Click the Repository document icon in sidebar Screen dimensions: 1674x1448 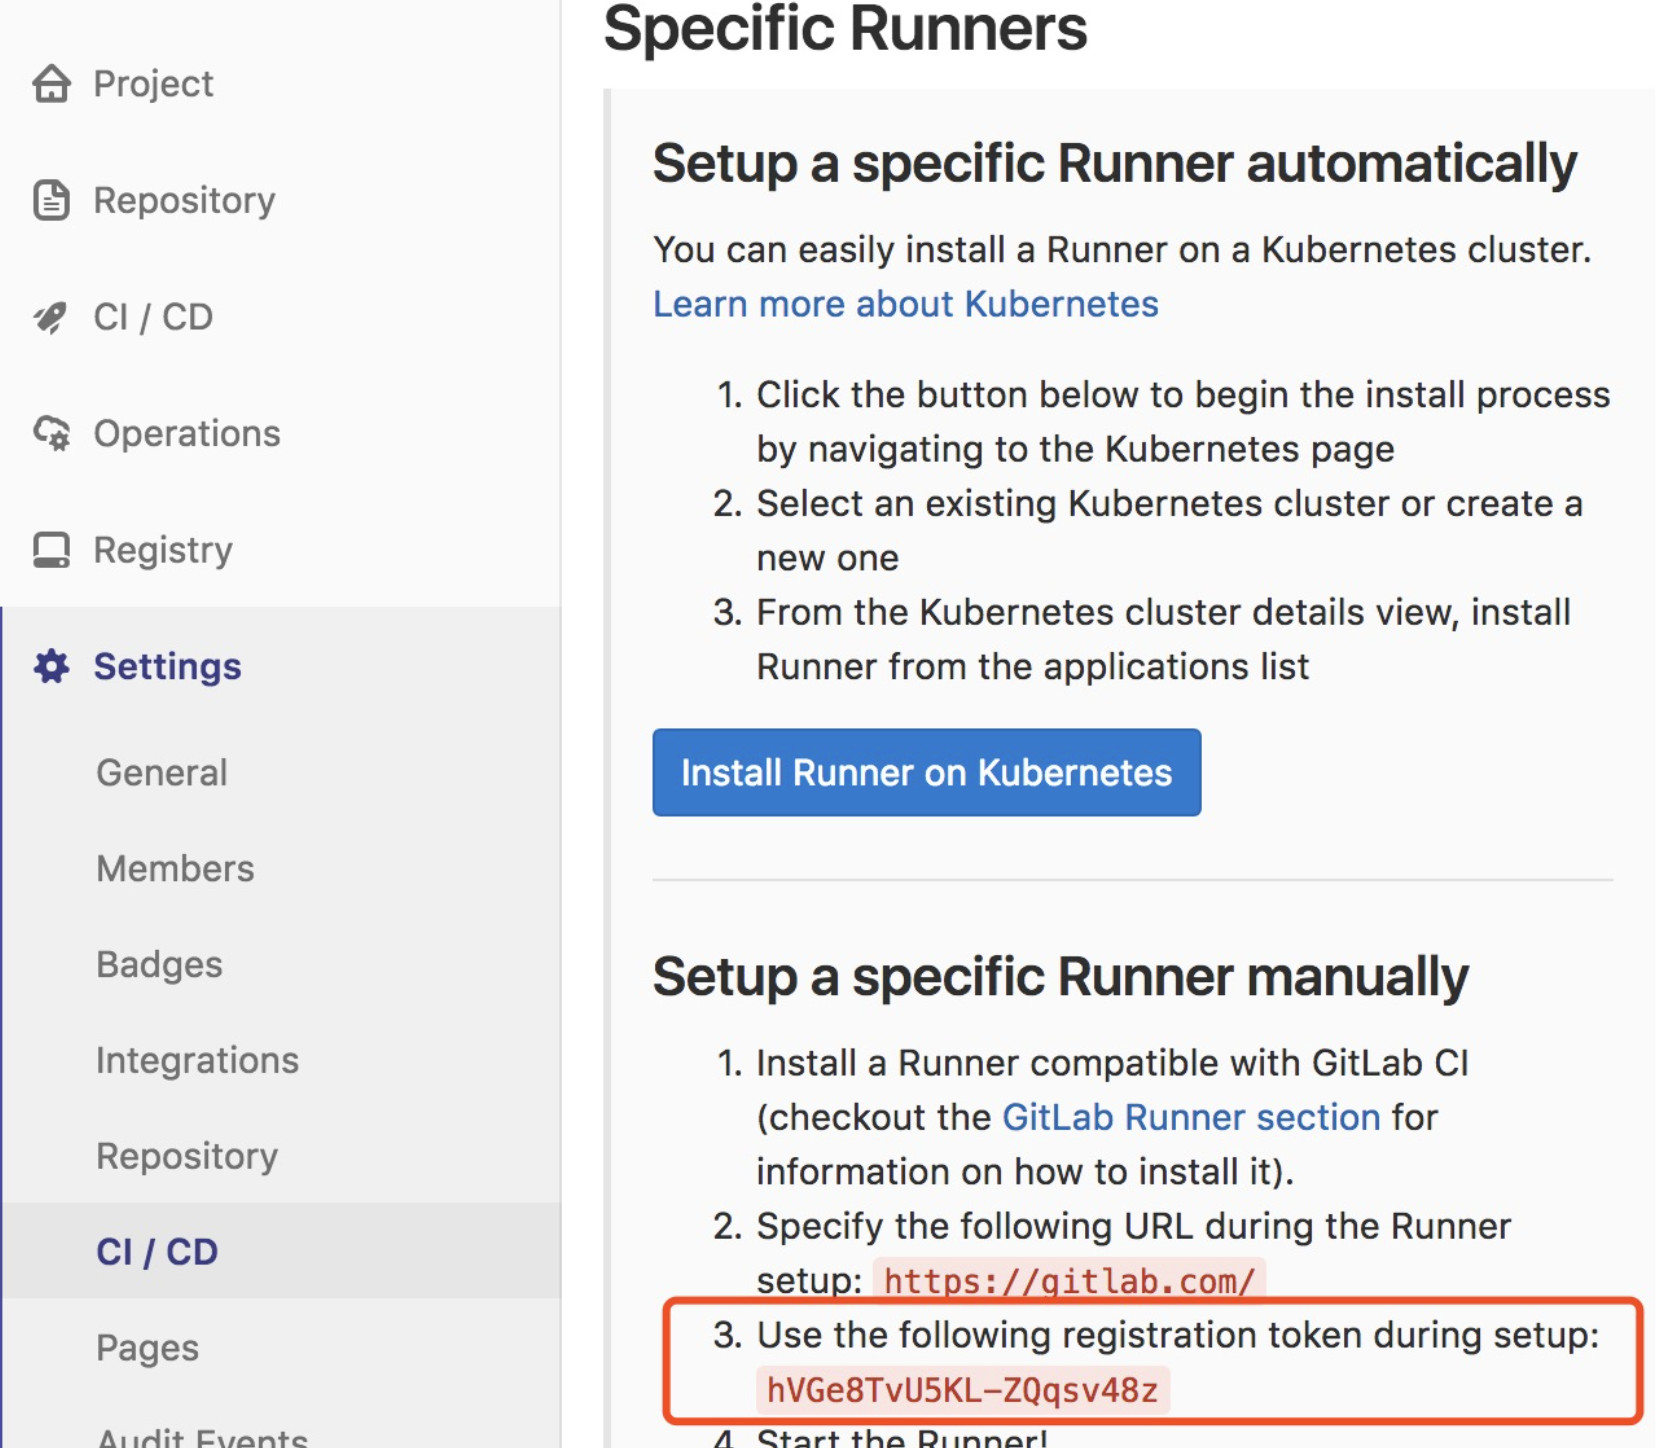[51, 200]
